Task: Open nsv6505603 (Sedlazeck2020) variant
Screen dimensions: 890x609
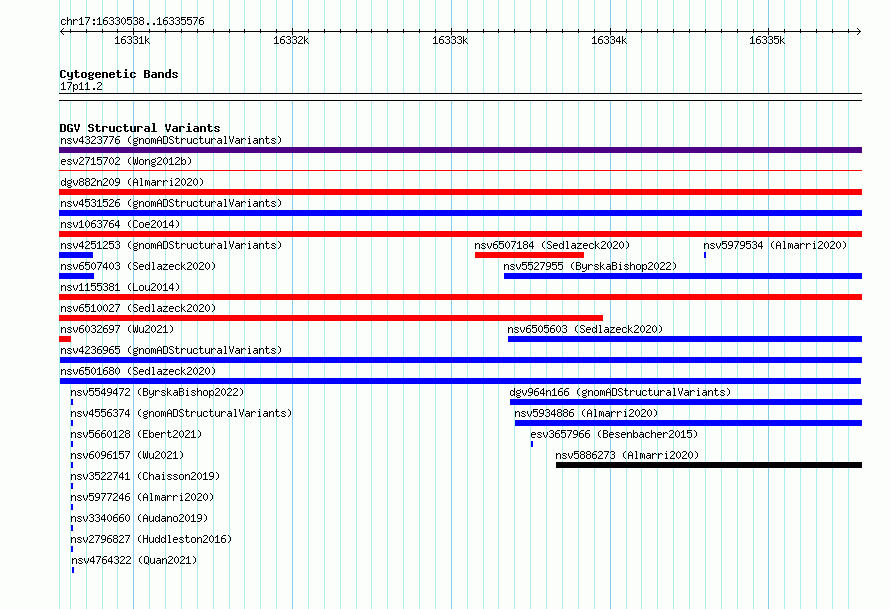Action: tap(585, 329)
